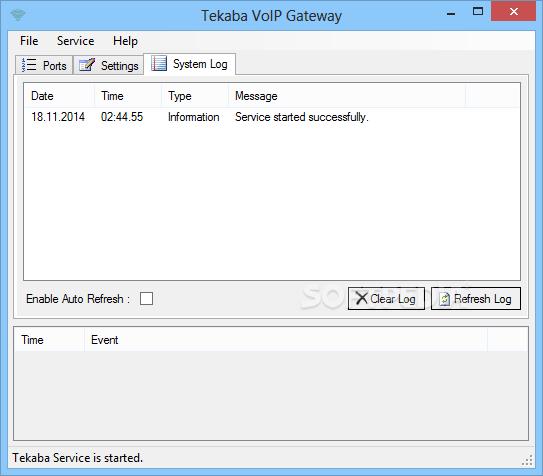Open the Service menu
Image resolution: width=543 pixels, height=476 pixels.
75,41
